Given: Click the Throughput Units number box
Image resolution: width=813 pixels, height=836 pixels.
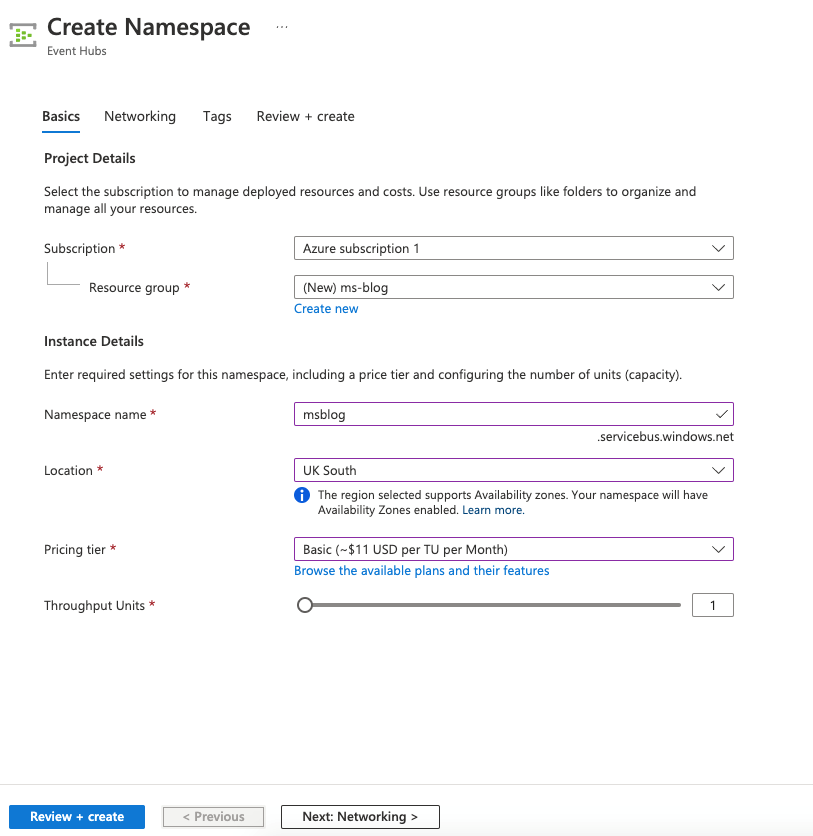Looking at the screenshot, I should pyautogui.click(x=713, y=605).
